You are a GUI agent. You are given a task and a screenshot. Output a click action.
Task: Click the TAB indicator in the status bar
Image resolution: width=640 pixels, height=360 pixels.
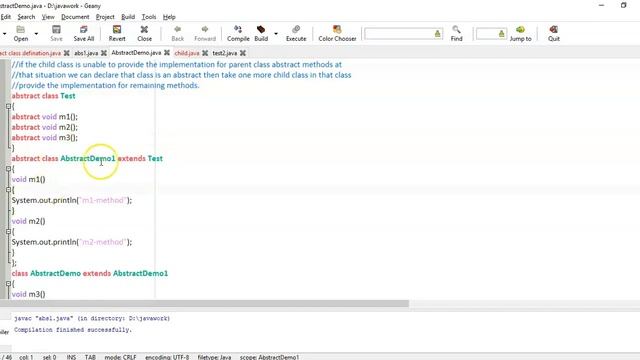pos(90,357)
